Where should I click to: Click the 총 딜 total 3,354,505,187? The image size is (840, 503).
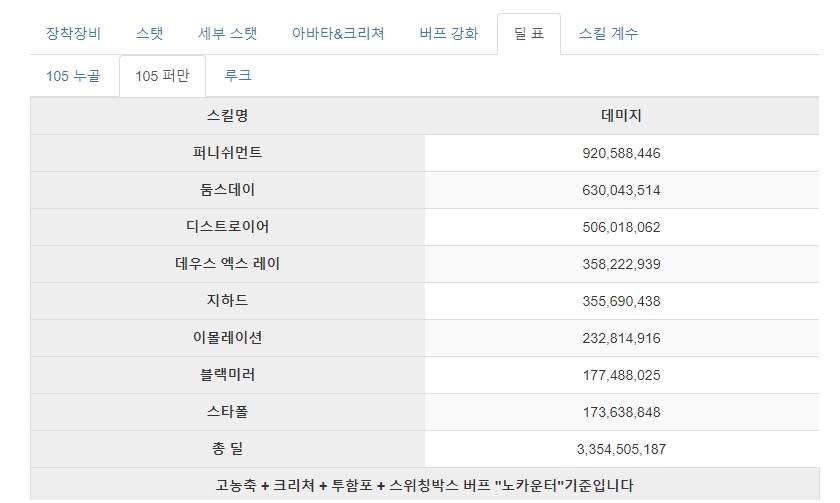tap(621, 449)
